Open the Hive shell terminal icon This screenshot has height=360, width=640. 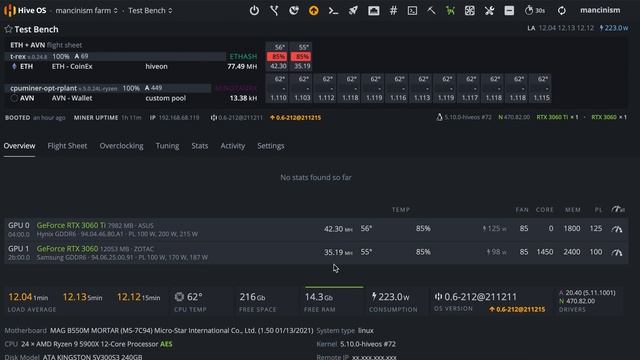412,11
